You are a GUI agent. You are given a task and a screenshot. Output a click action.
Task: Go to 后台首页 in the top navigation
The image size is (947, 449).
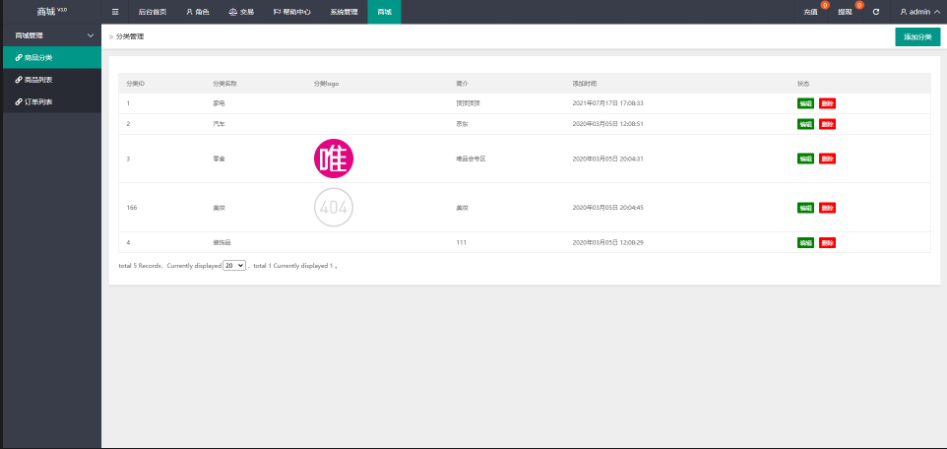tap(152, 12)
